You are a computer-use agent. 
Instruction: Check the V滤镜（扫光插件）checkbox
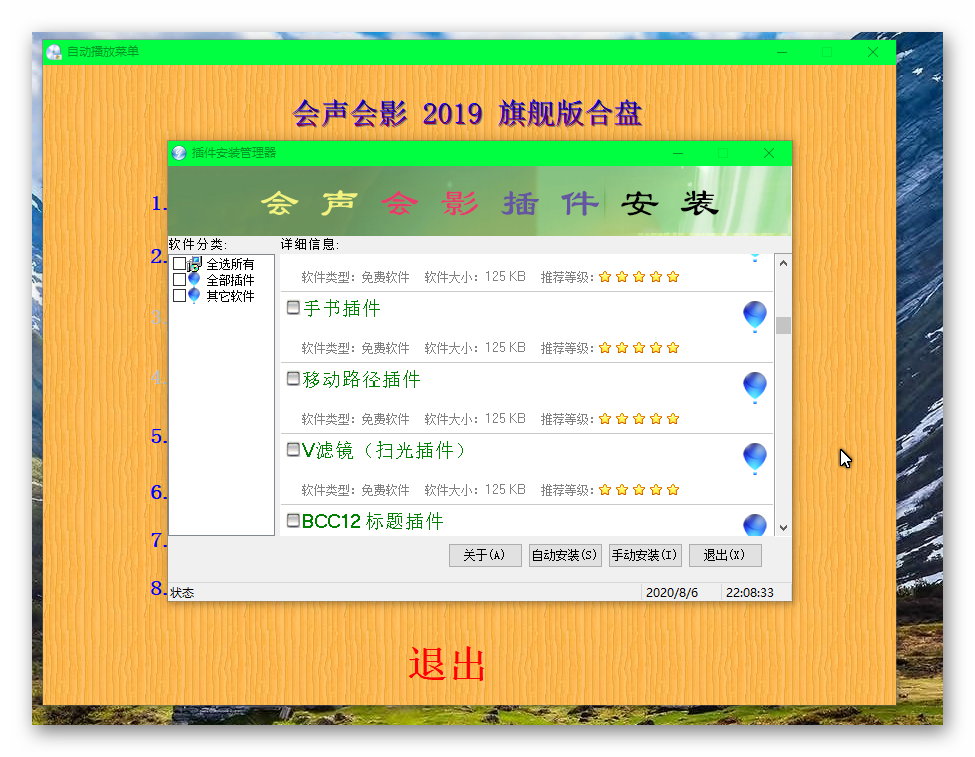pos(293,449)
